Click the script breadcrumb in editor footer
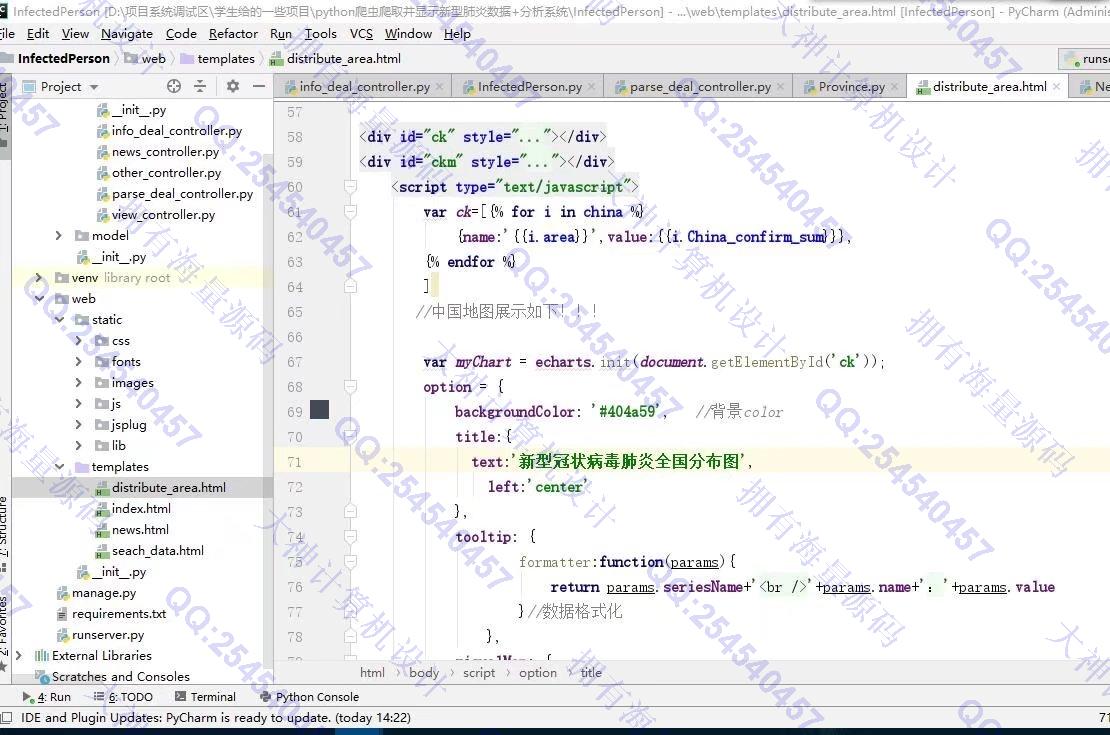This screenshot has height=735, width=1110. coord(479,673)
